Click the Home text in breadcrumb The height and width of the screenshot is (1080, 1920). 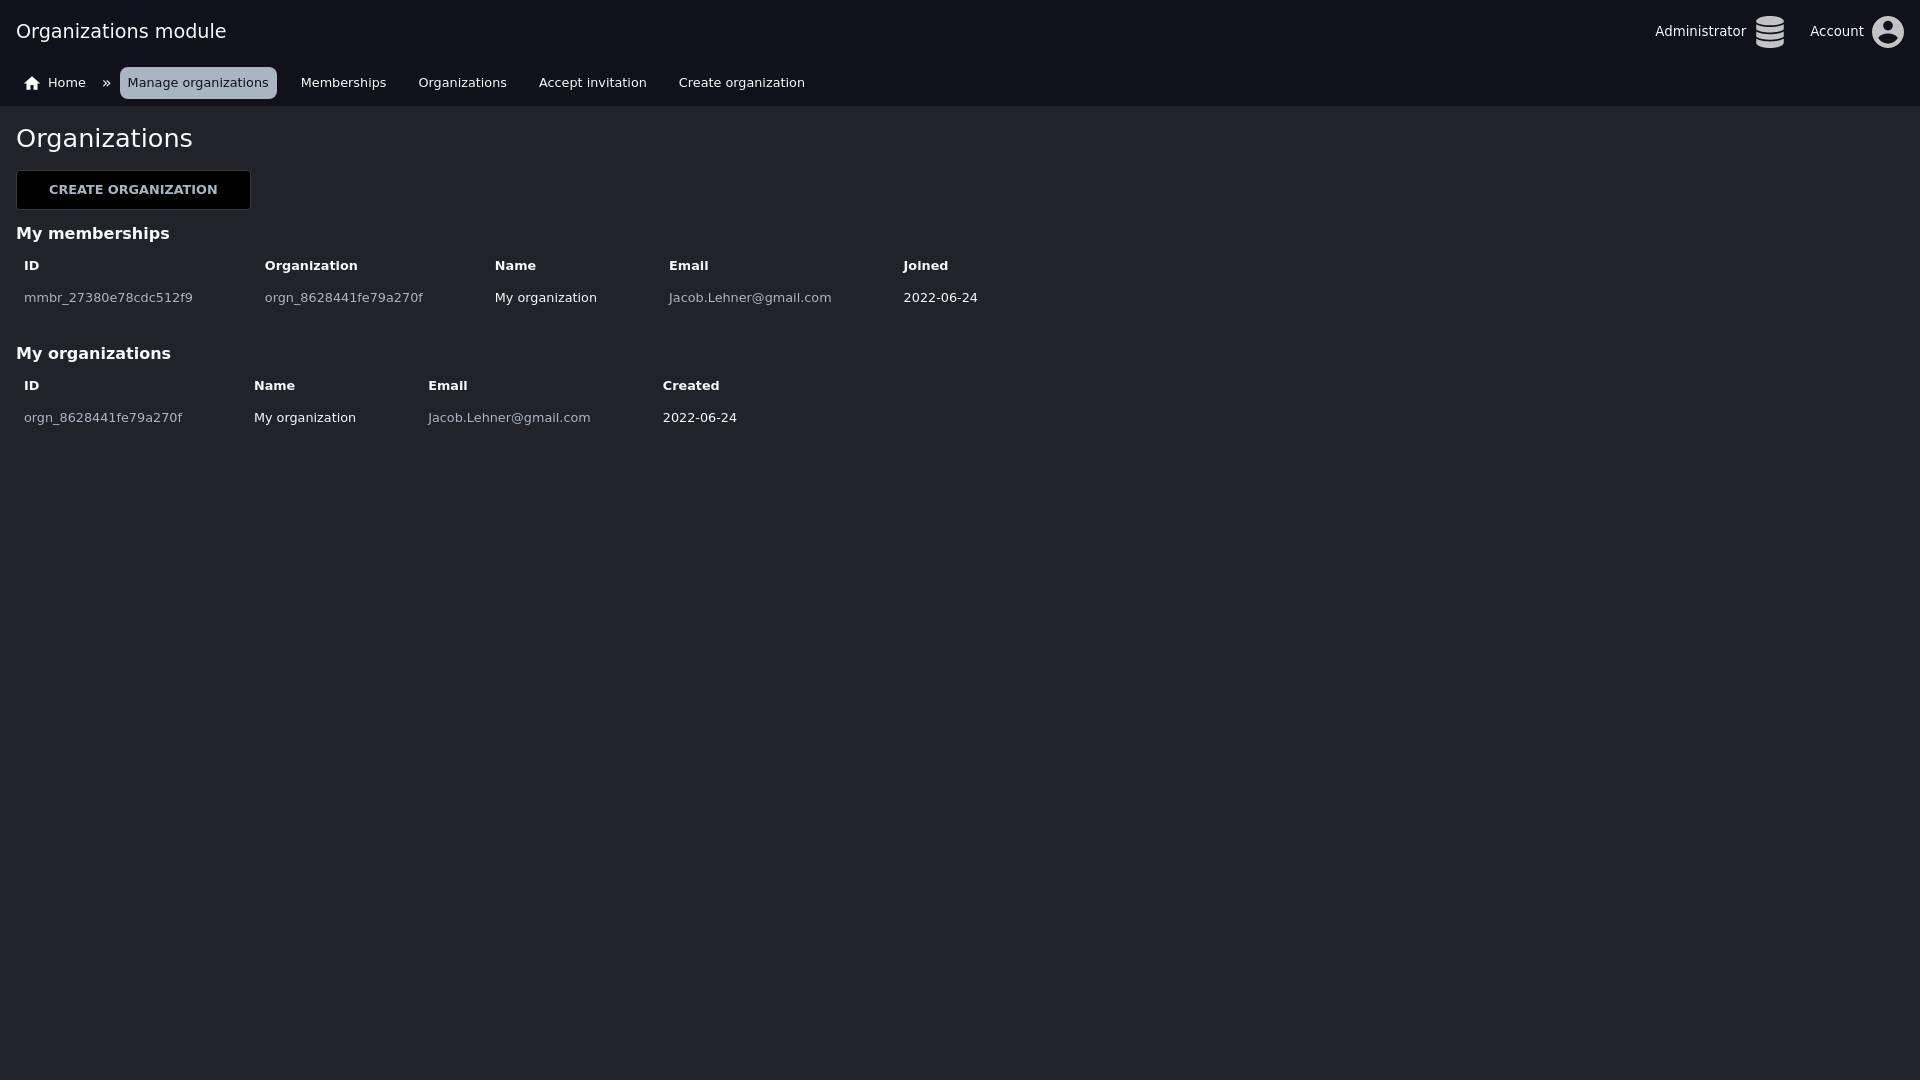click(x=67, y=83)
